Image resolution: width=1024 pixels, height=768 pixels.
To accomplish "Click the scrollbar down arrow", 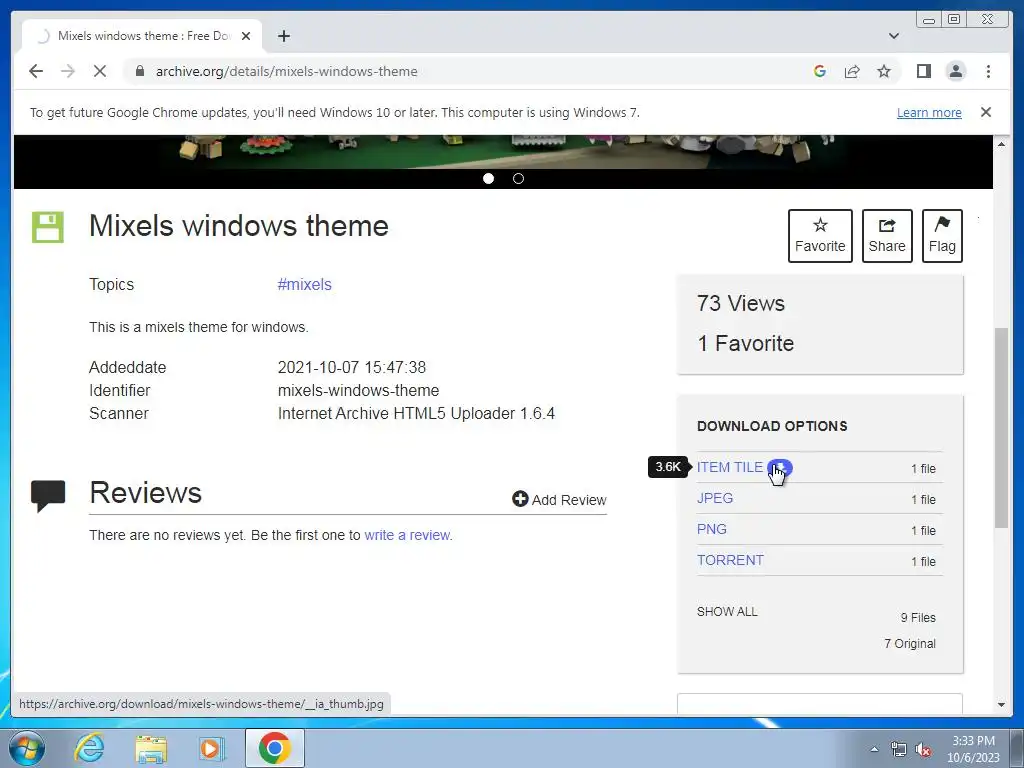I will click(1001, 705).
